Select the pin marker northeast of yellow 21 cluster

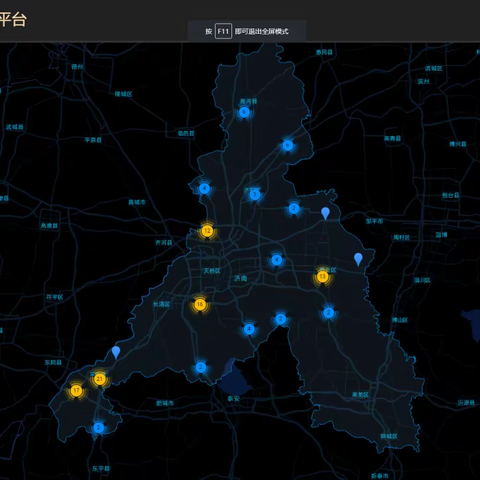[116, 352]
